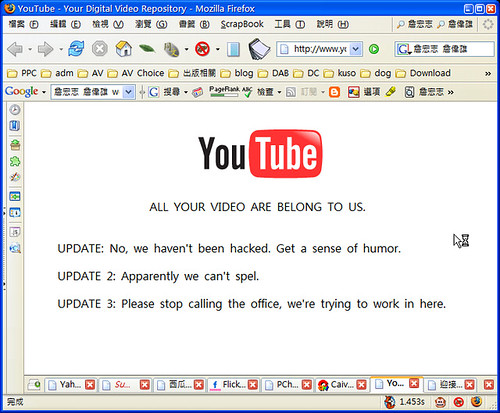Image resolution: width=500 pixels, height=413 pixels.
Task: Click the Back navigation arrow
Action: pos(15,49)
